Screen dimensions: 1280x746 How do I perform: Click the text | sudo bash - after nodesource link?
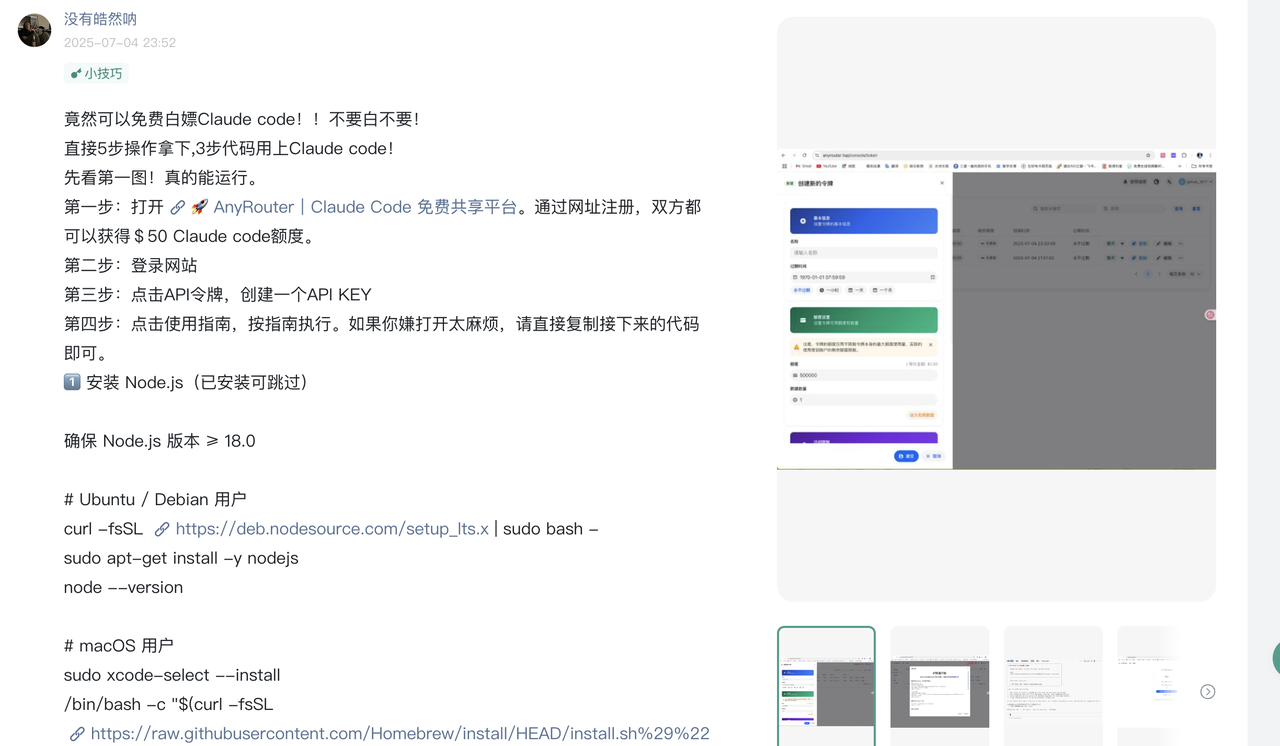[546, 529]
